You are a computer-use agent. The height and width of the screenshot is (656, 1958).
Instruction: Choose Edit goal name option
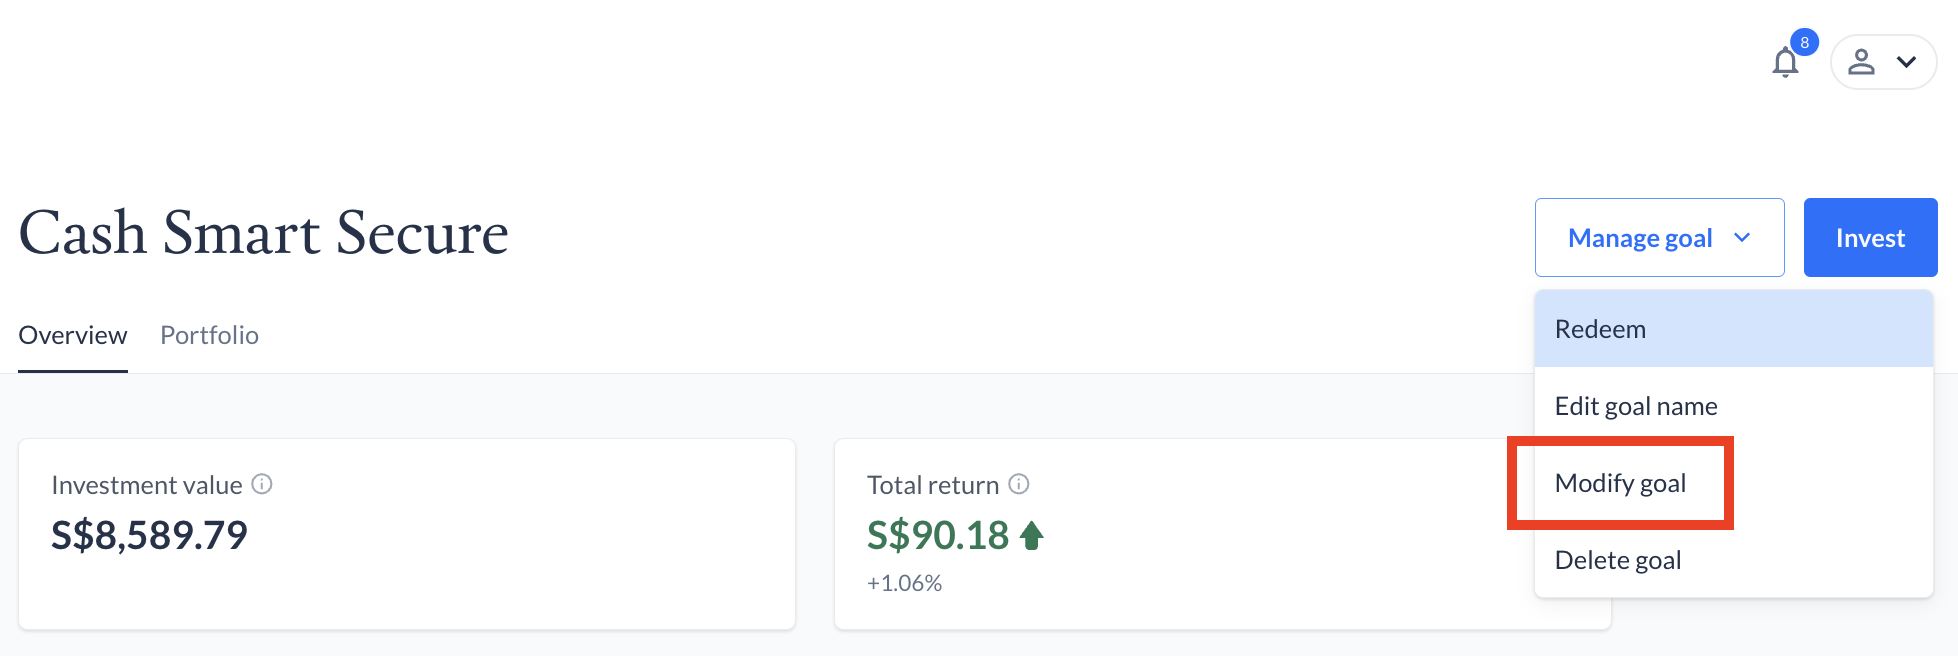point(1734,406)
